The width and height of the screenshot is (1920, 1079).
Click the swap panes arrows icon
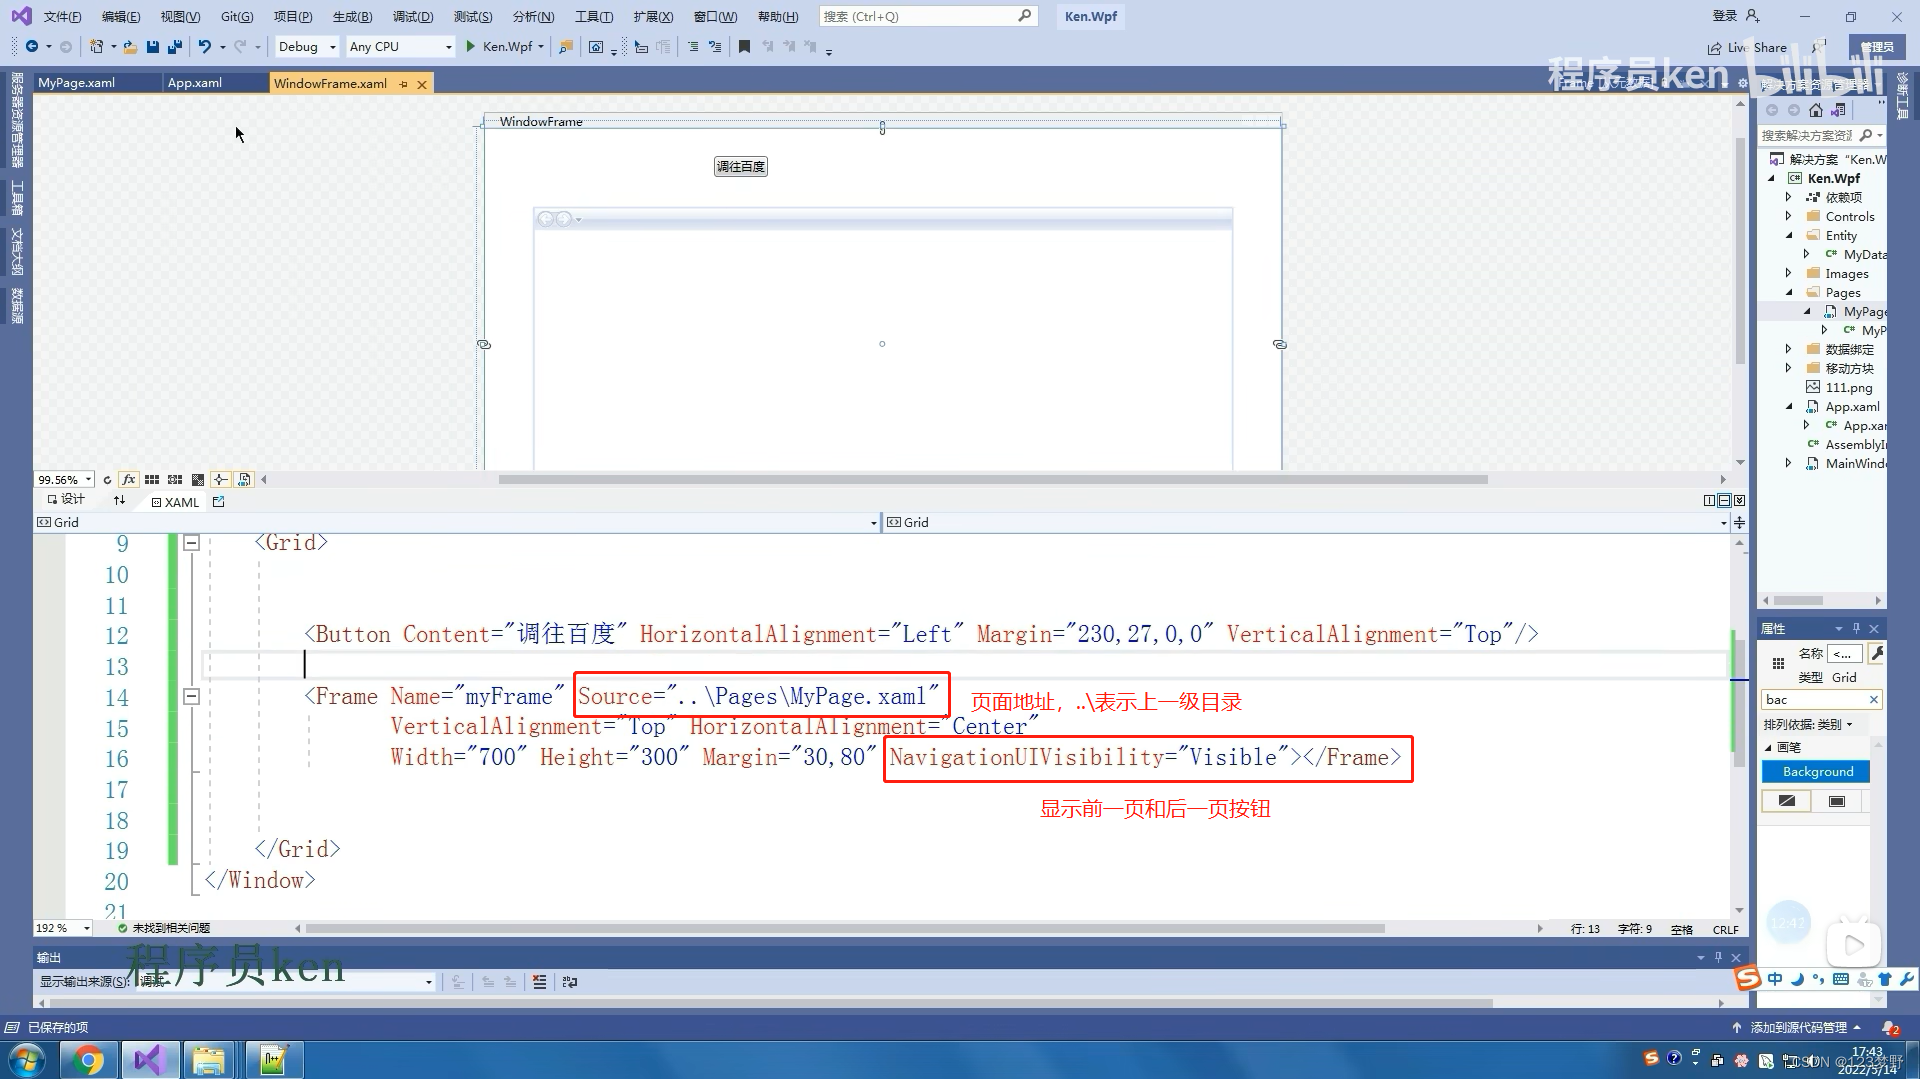tap(119, 500)
